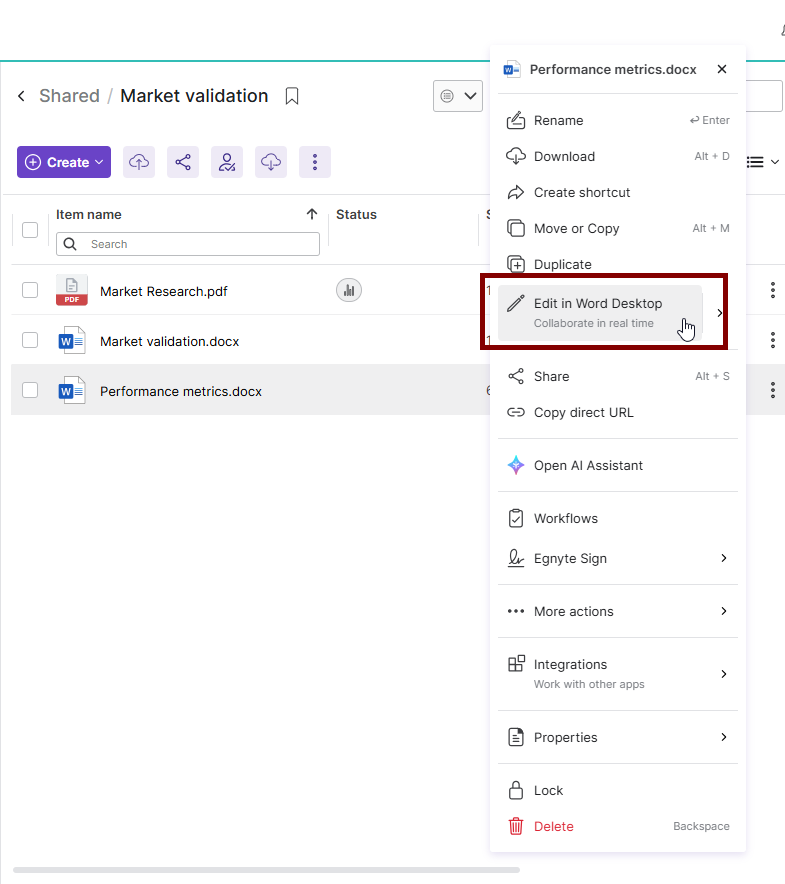
Task: Open the view filter dropdown near breadcrumb
Action: 458,96
